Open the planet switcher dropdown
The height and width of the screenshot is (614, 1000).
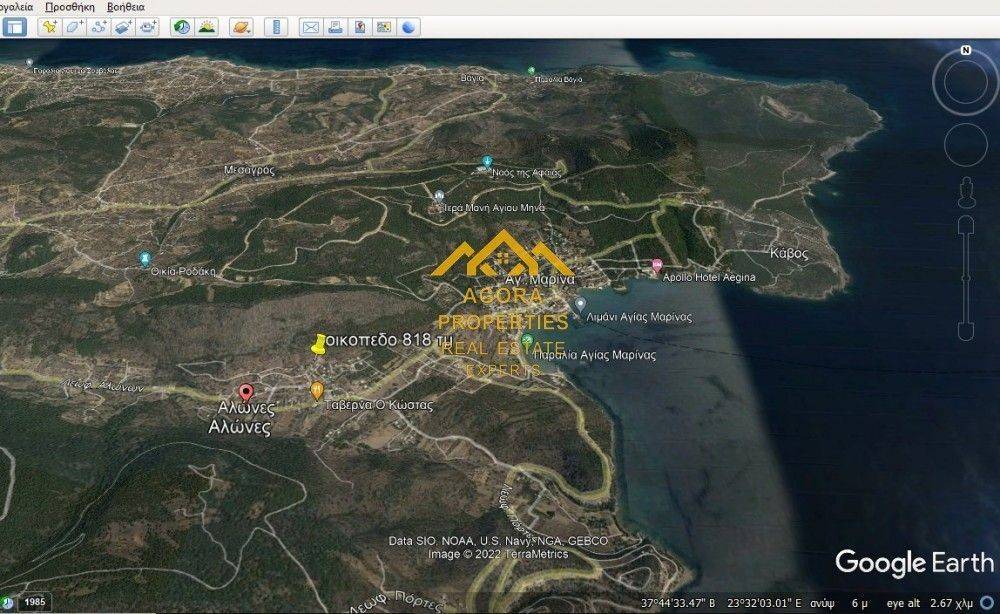pyautogui.click(x=241, y=27)
